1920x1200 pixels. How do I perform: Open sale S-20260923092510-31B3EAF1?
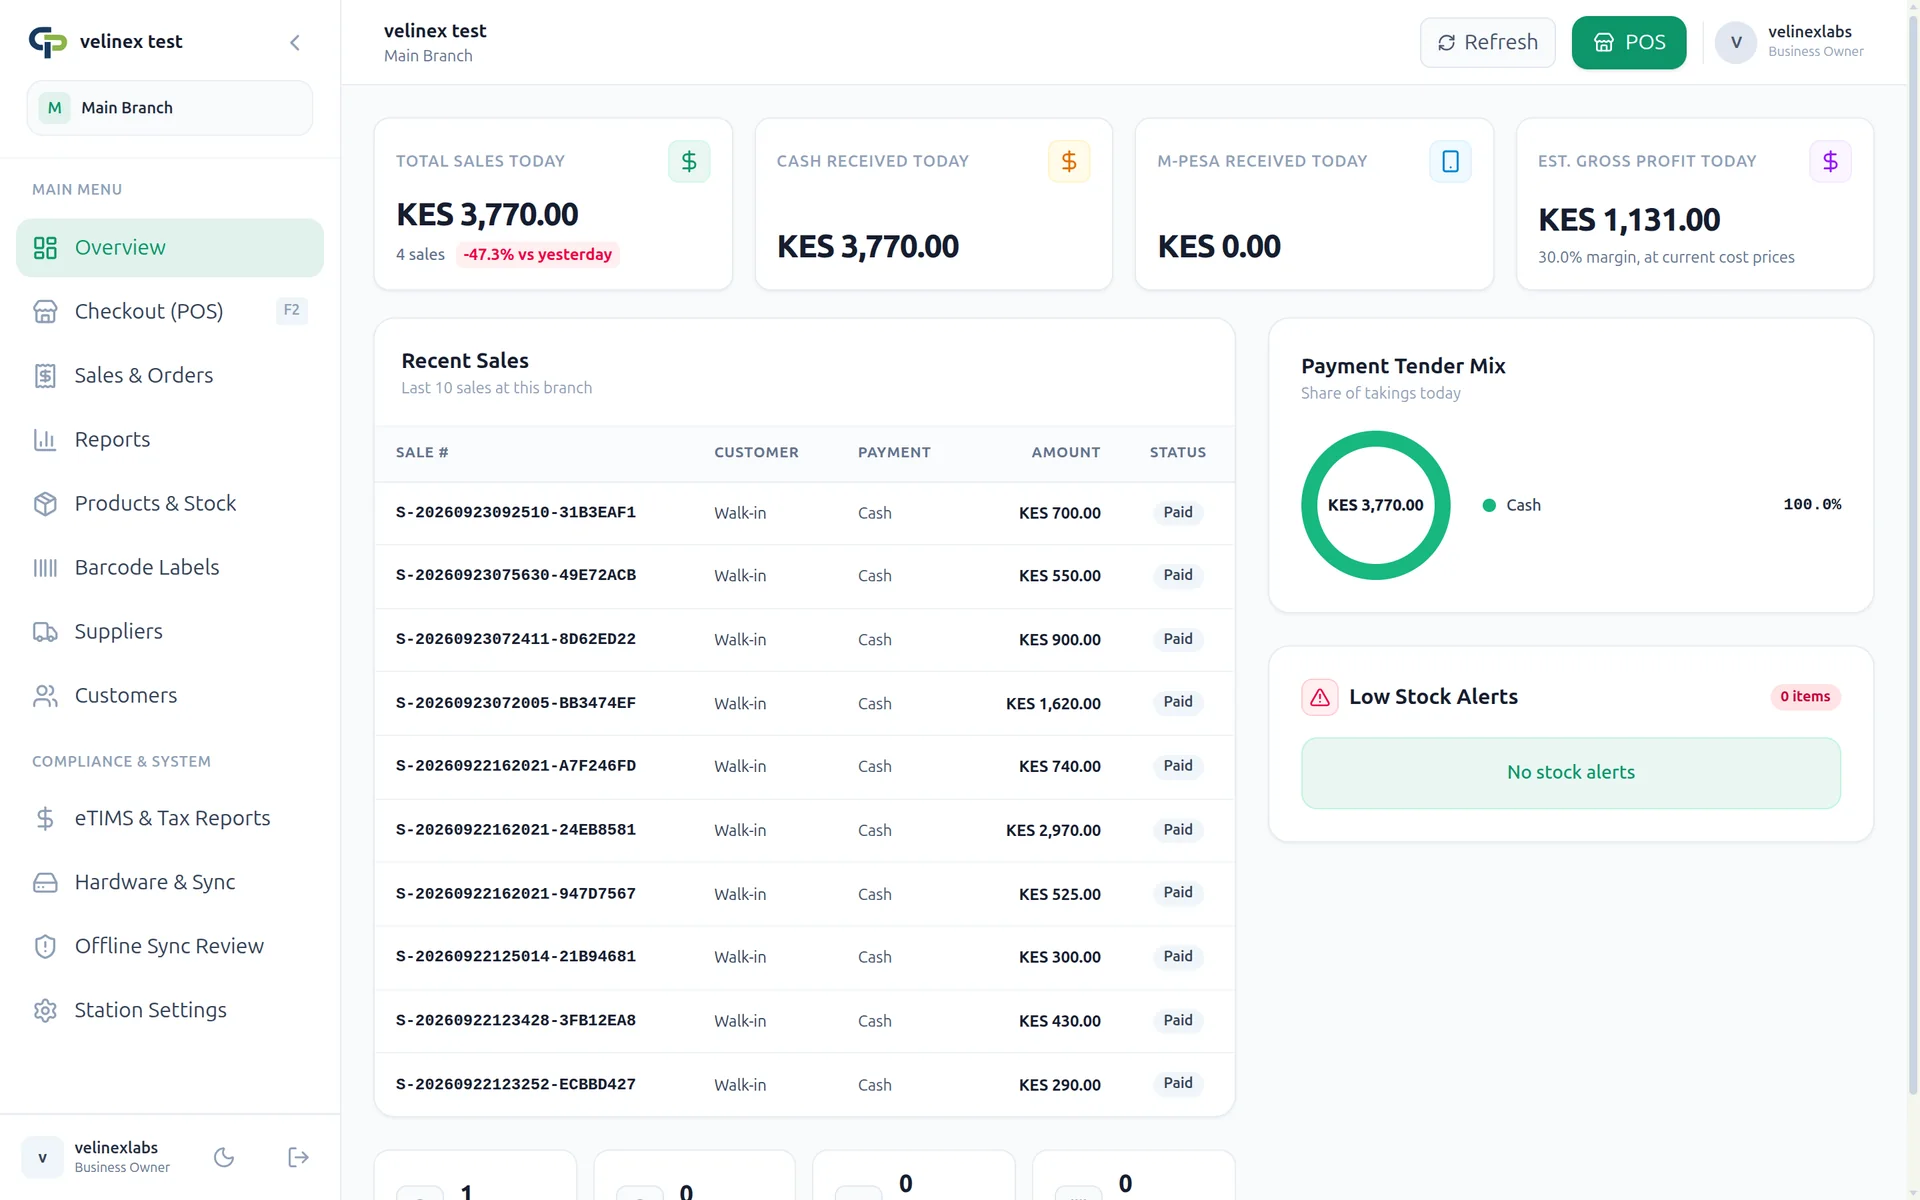pyautogui.click(x=516, y=513)
